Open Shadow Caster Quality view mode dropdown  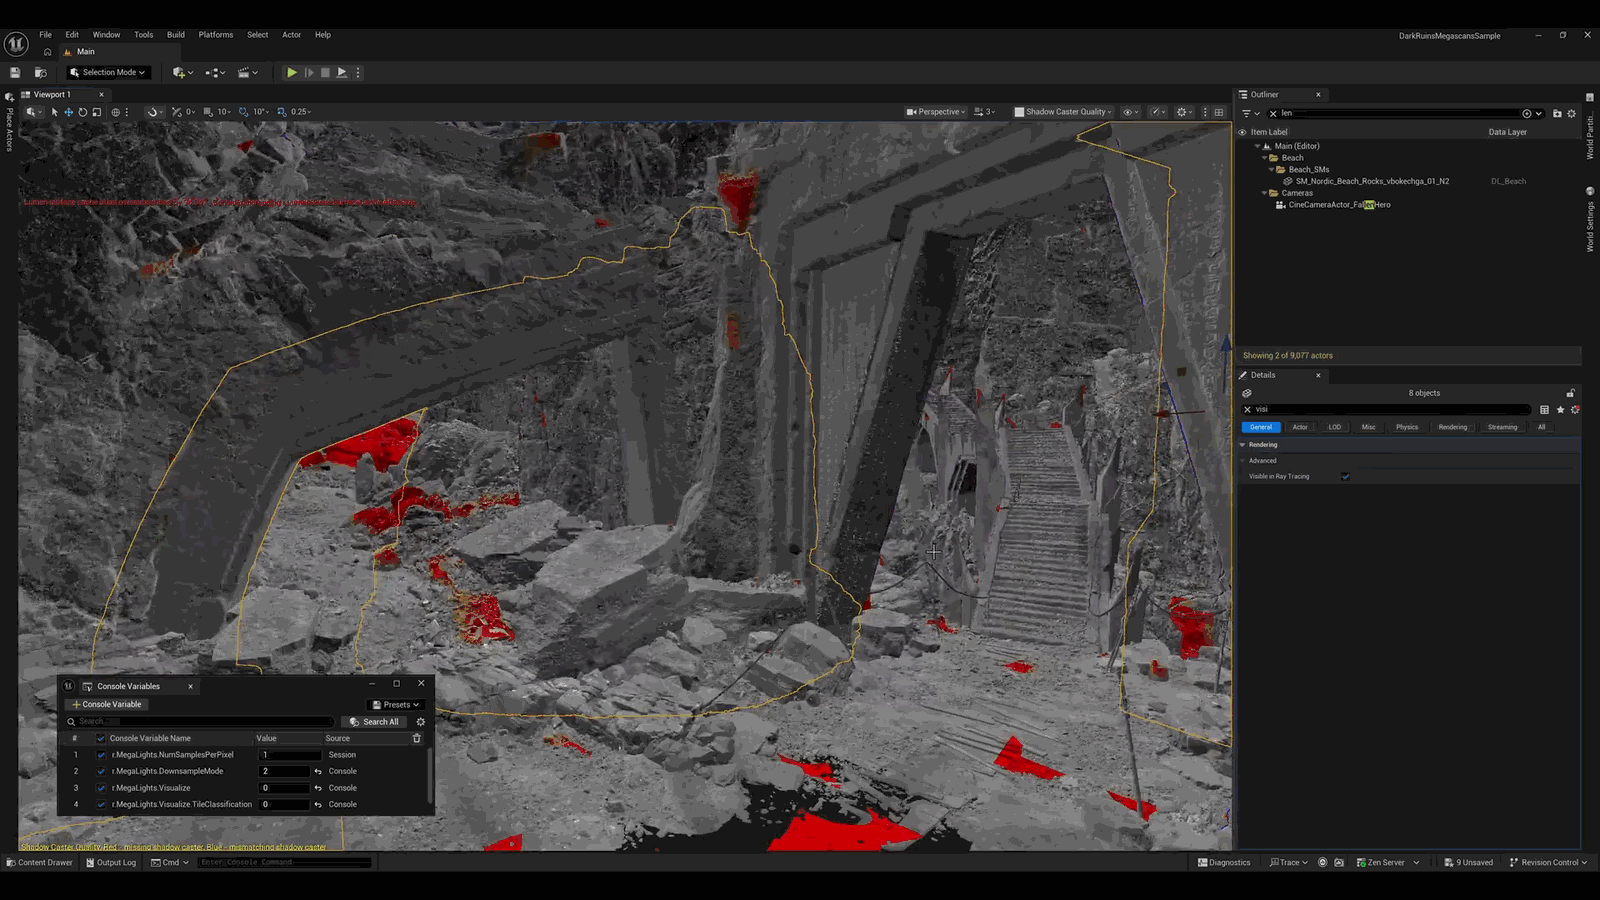1063,112
